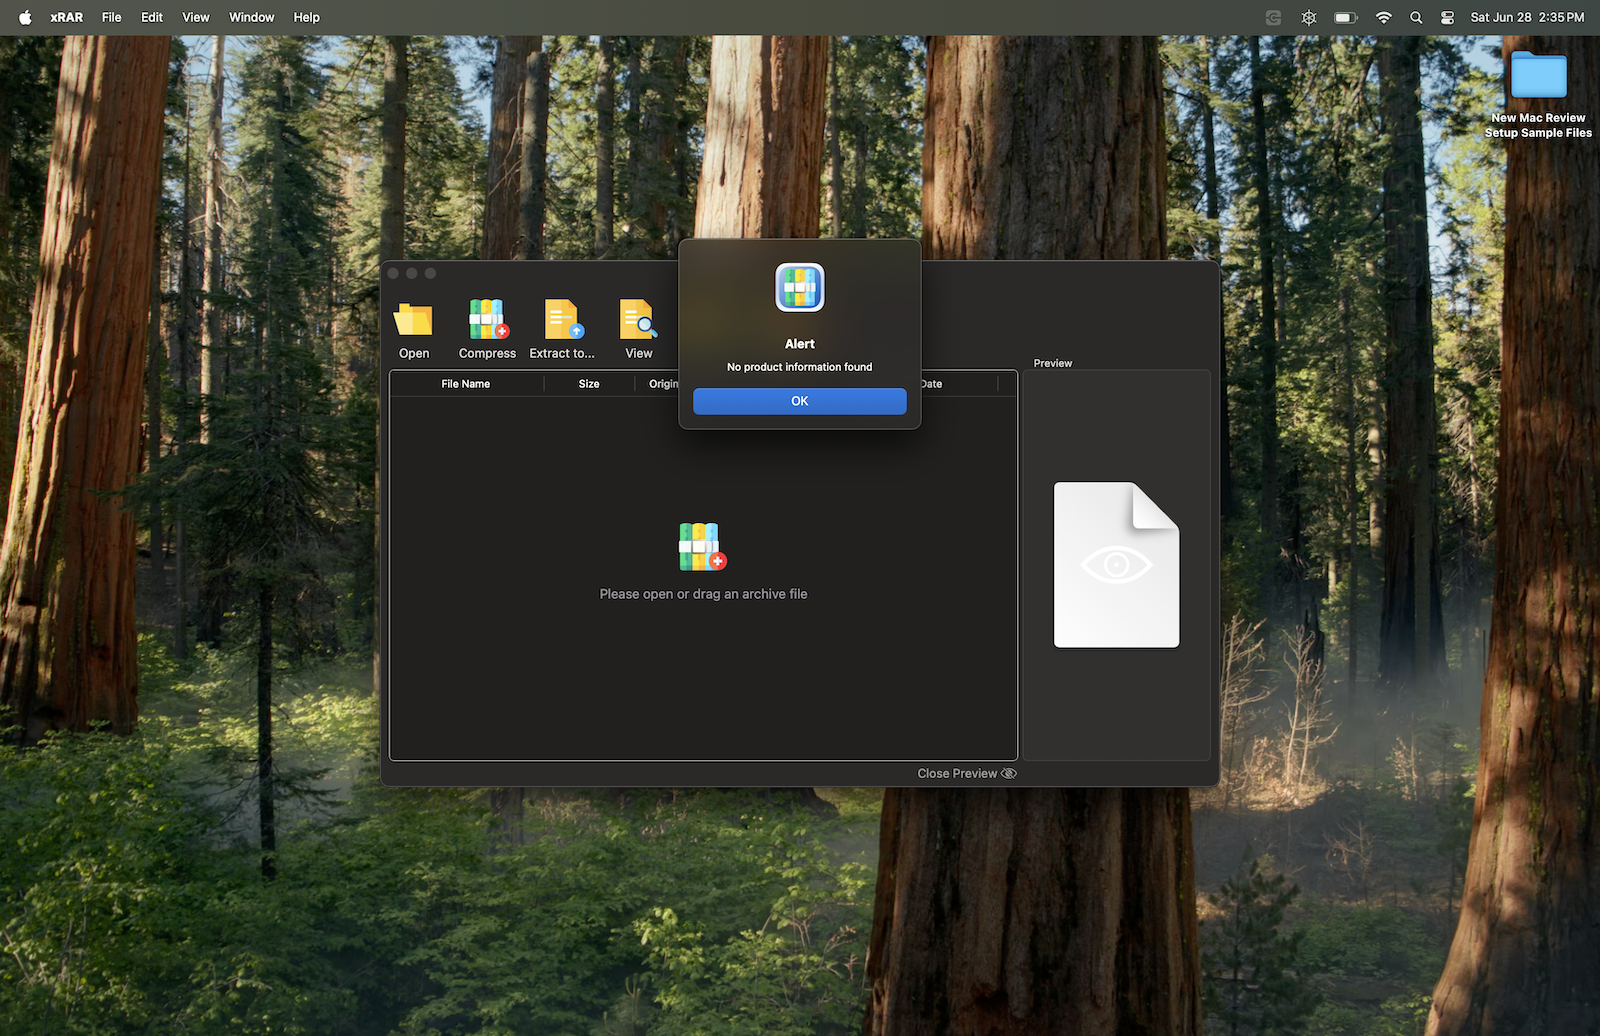Open Spotlight search in the menu bar
The width and height of the screenshot is (1600, 1036).
coord(1416,17)
